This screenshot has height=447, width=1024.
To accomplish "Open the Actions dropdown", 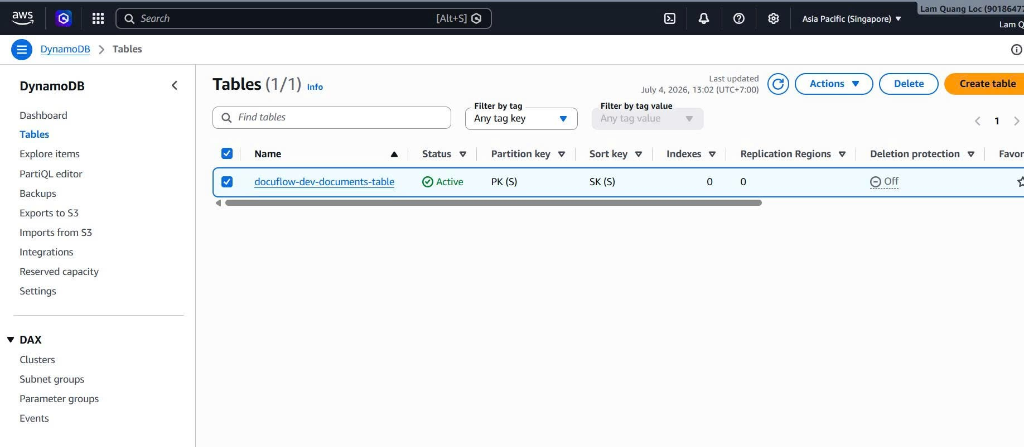I will 834,84.
